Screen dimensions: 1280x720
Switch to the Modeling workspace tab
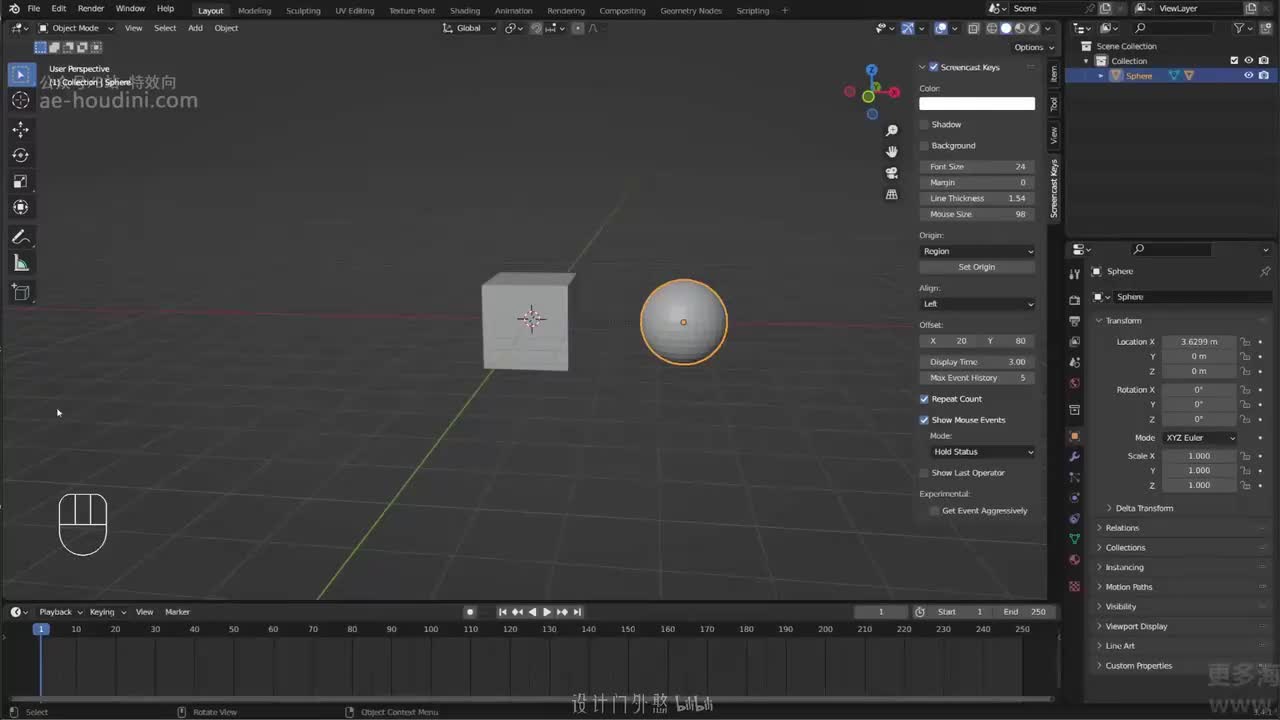[x=254, y=11]
